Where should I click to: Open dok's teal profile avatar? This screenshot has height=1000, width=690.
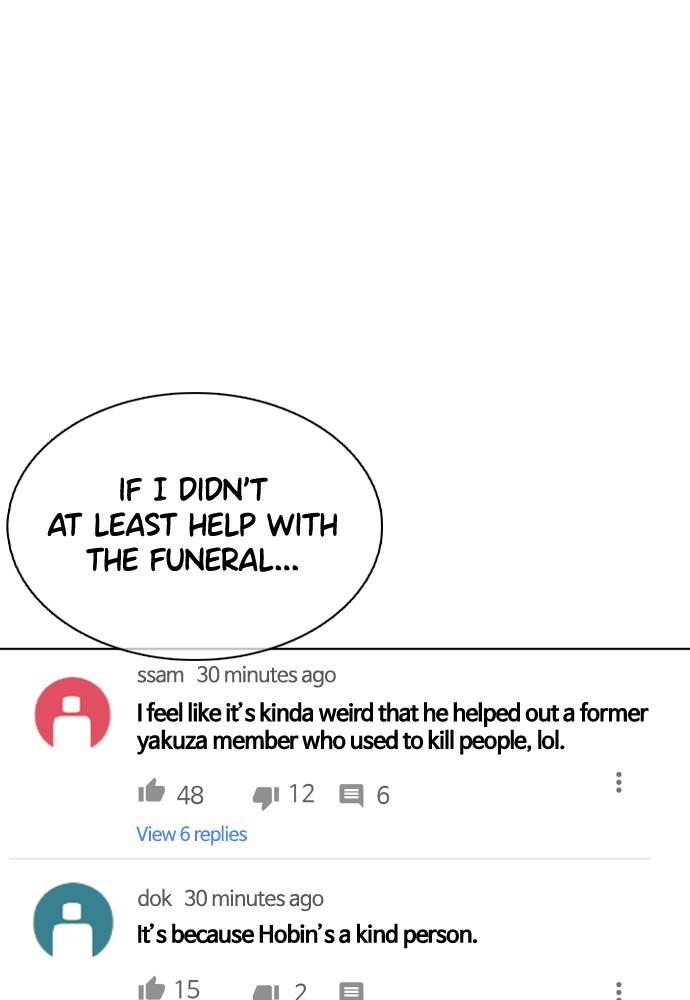point(73,919)
